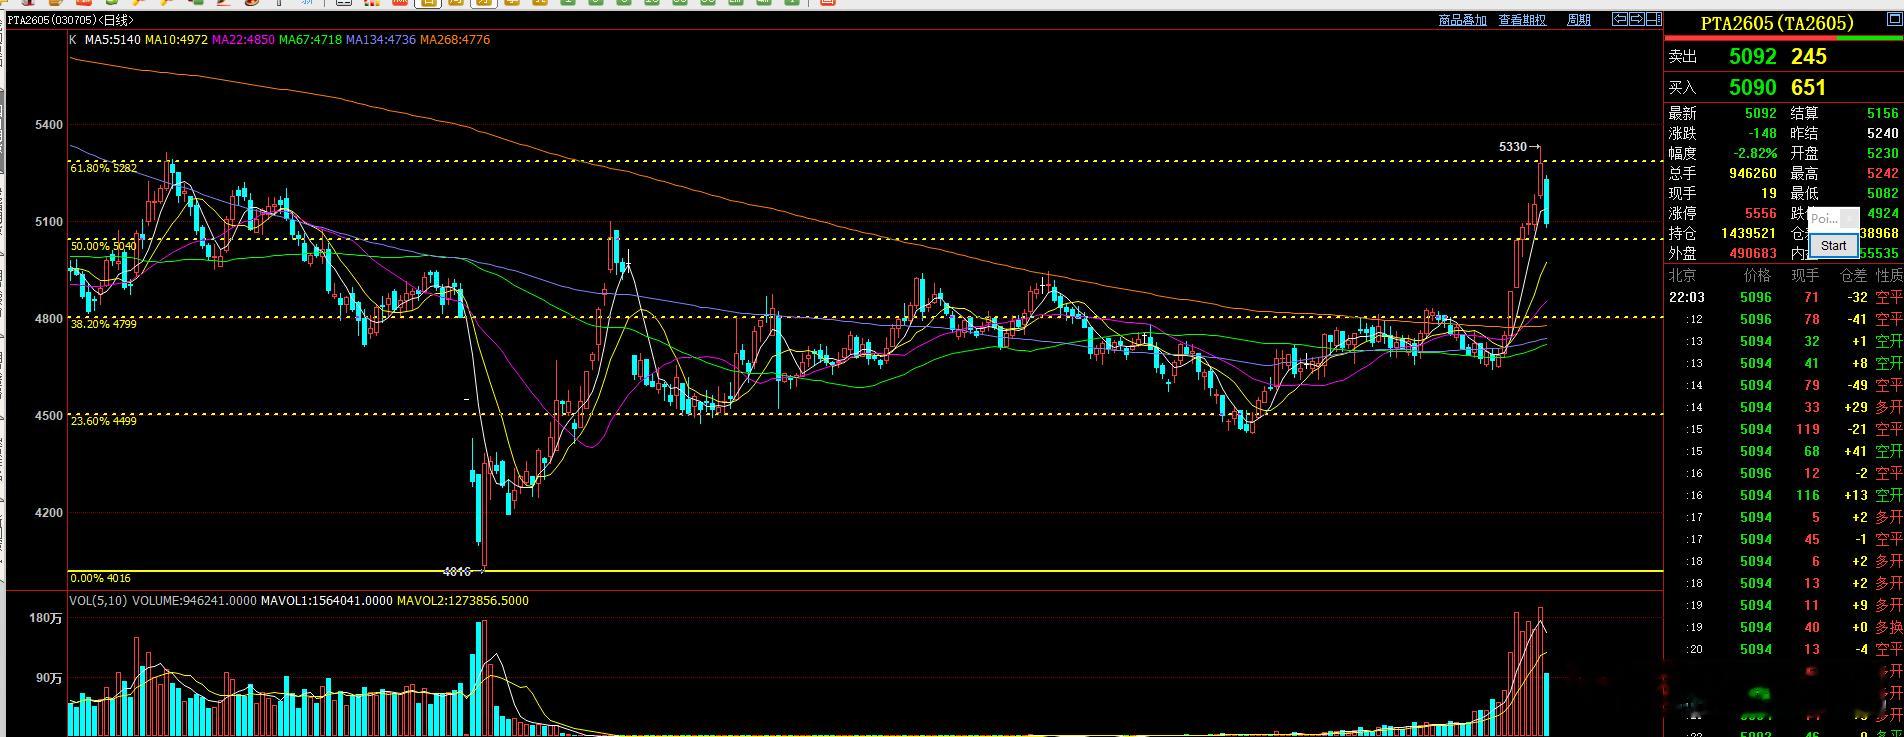Click the 最高 value 5242
This screenshot has width=1904, height=737.
[x=1882, y=173]
